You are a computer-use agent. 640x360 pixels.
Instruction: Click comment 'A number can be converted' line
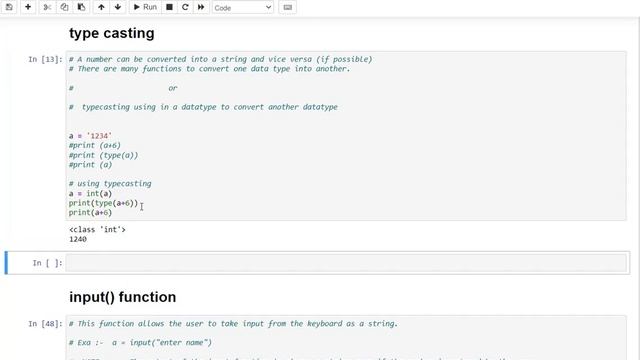point(220,59)
